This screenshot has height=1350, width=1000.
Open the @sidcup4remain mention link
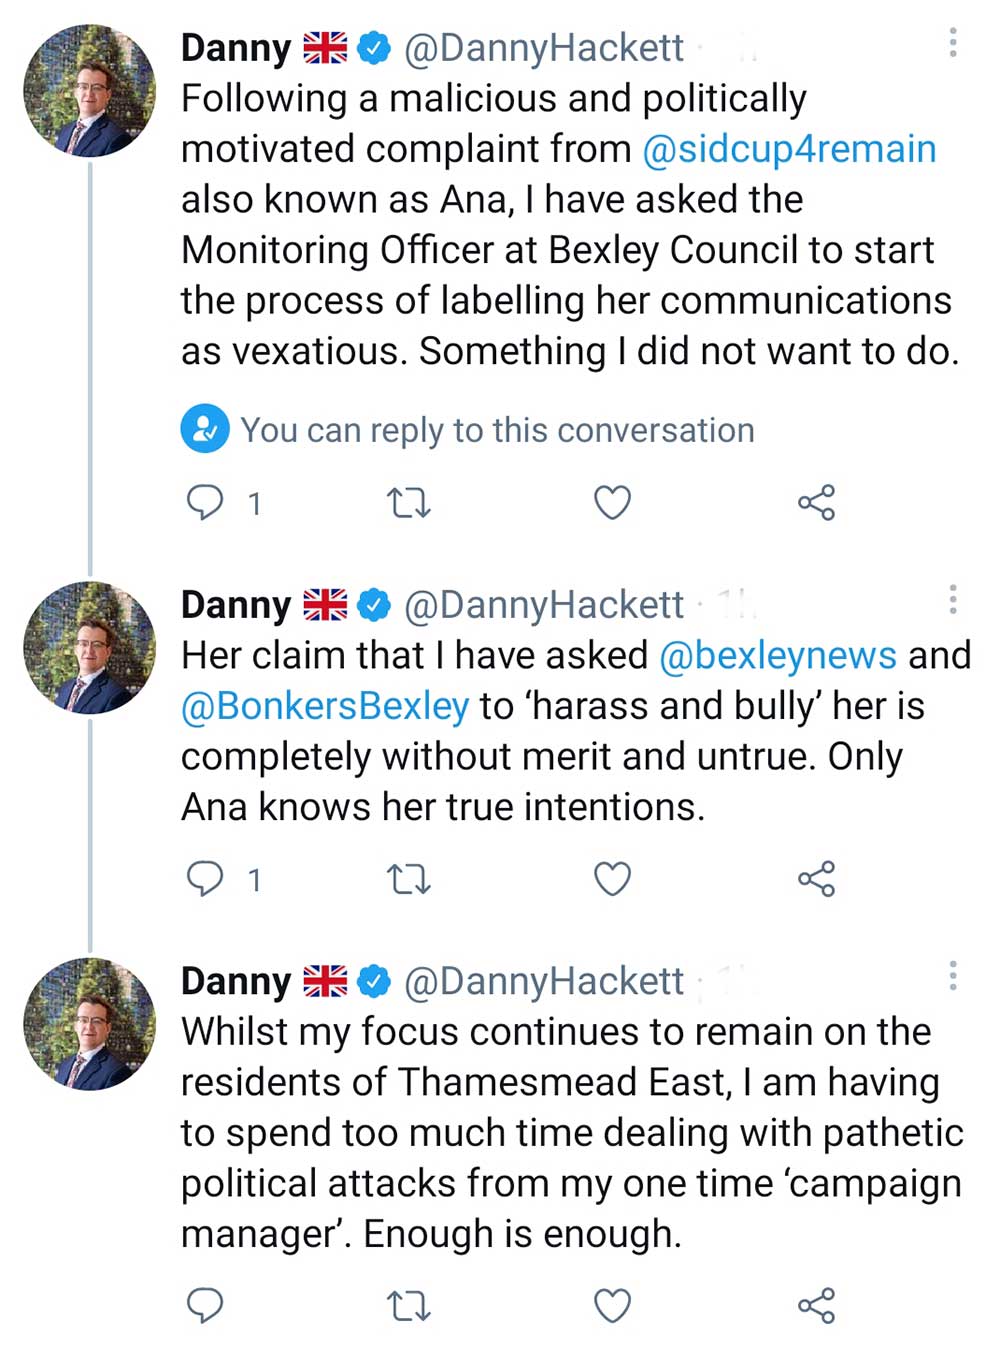(x=789, y=149)
